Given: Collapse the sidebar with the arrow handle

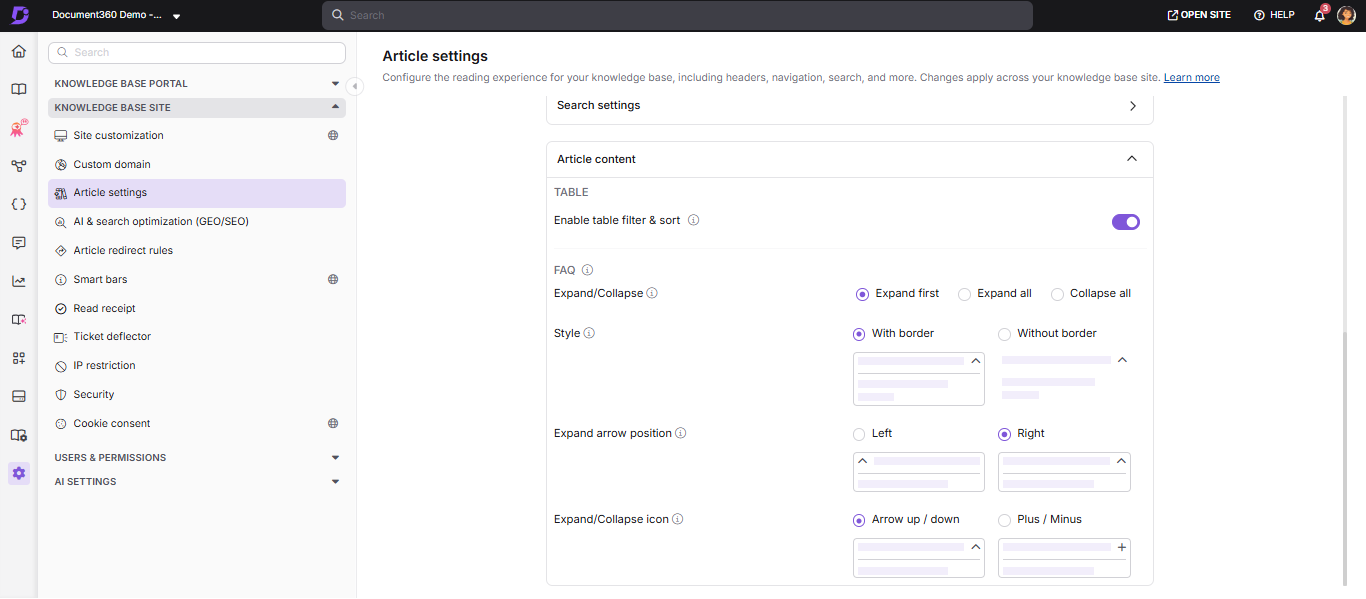Looking at the screenshot, I should click(355, 86).
